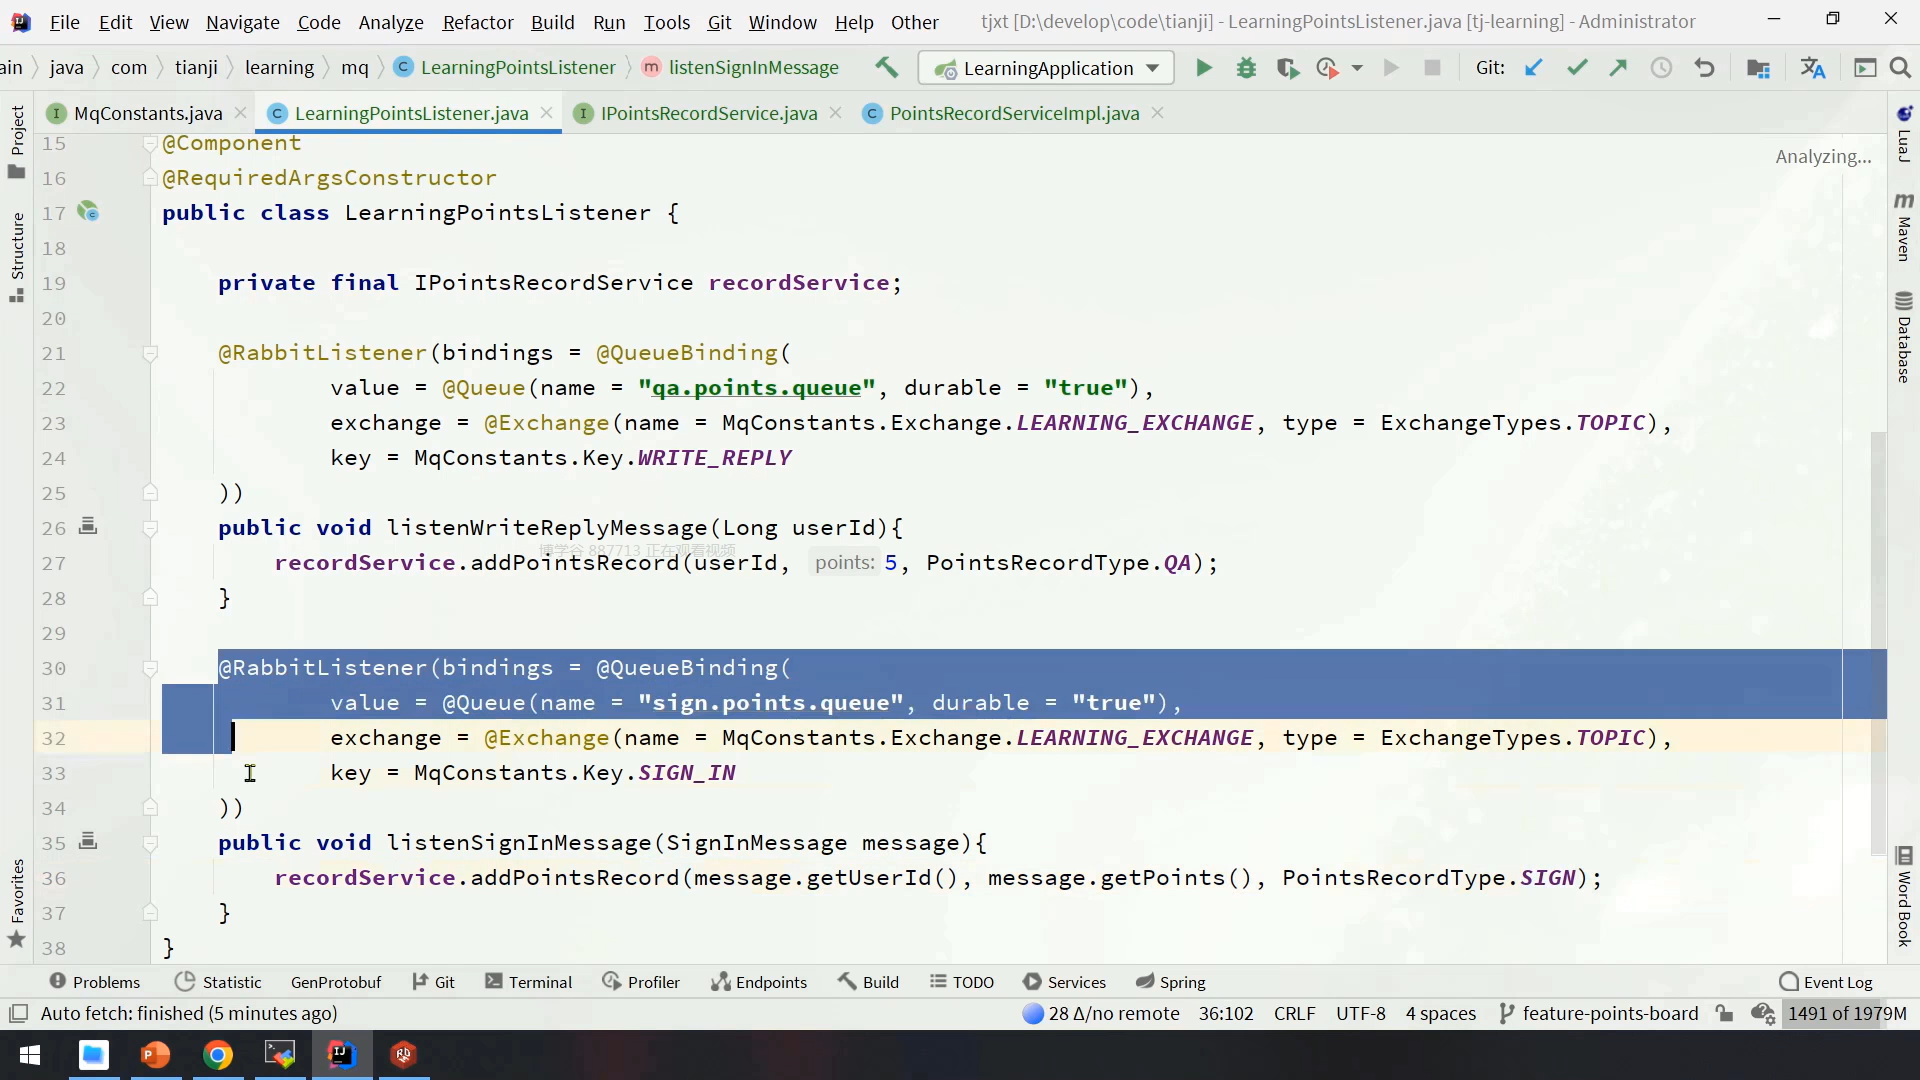Viewport: 1920px width, 1080px height.
Task: Click the green Run button
Action: click(x=1204, y=68)
